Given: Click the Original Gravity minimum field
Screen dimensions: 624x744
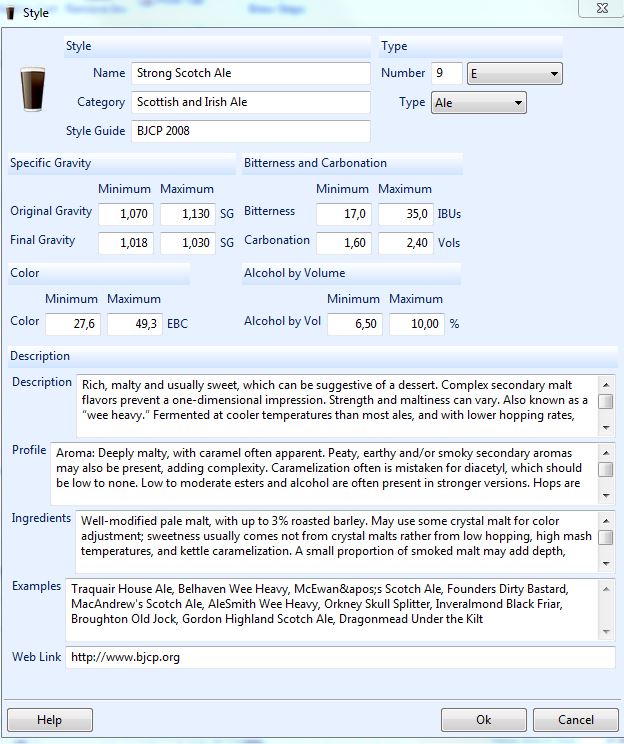Looking at the screenshot, I should 126,214.
